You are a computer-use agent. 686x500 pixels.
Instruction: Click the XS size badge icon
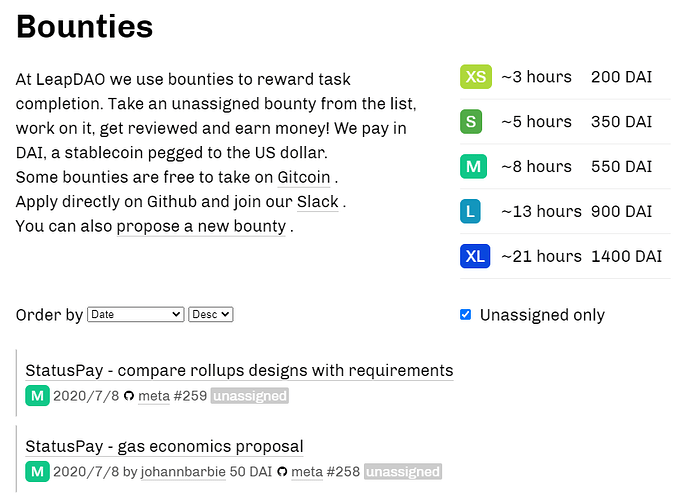point(476,77)
